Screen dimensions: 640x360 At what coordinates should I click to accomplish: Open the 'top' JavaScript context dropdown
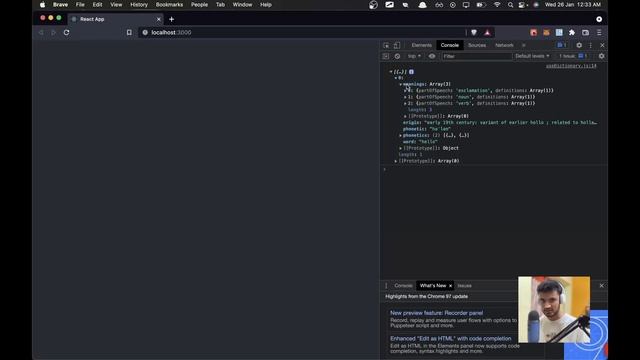point(414,56)
